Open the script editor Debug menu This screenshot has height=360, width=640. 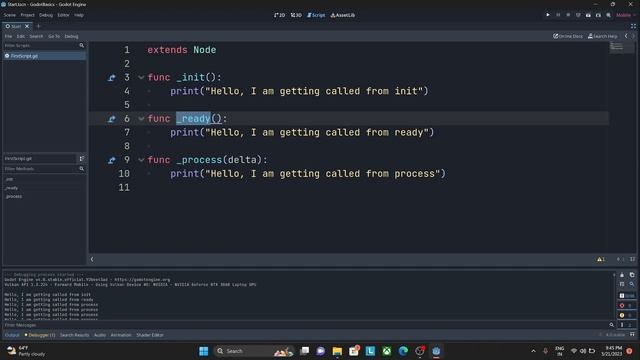coord(71,36)
